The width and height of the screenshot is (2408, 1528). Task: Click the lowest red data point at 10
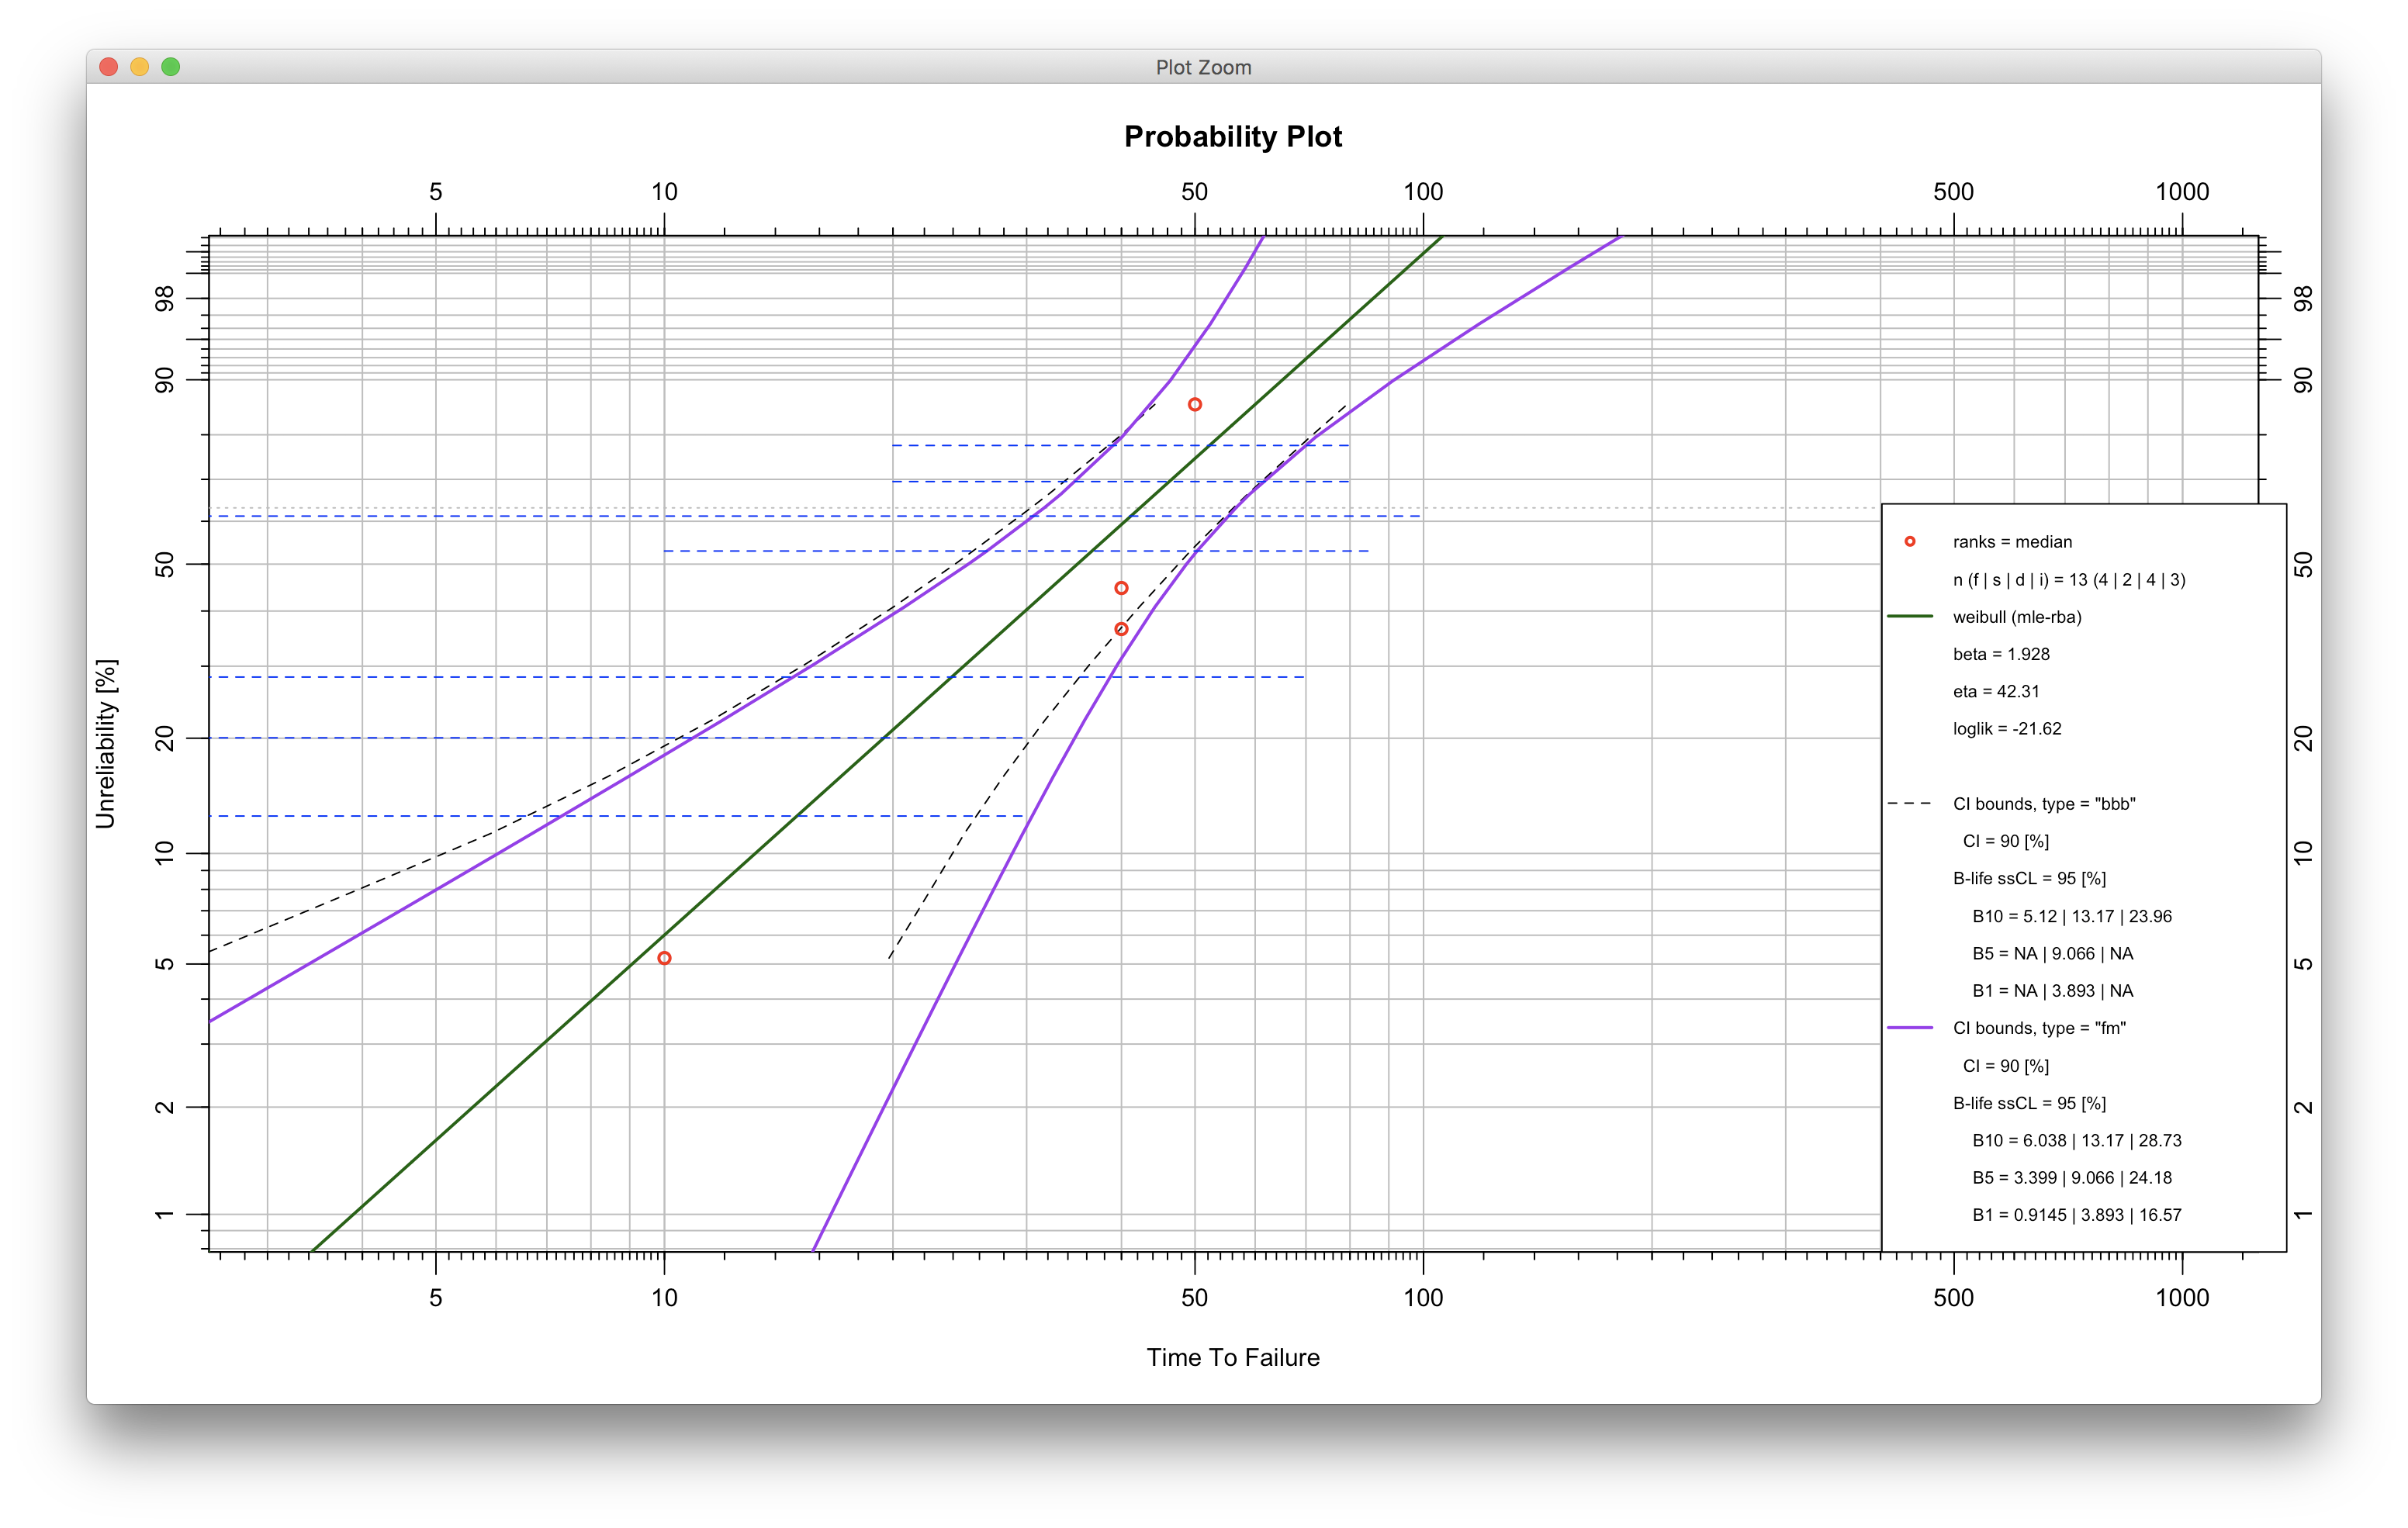pos(664,958)
